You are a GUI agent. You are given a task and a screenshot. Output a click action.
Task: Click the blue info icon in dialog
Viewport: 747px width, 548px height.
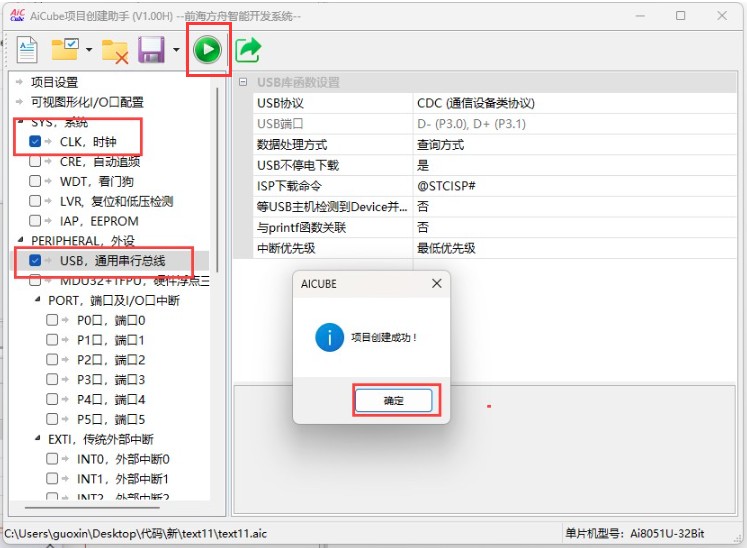tap(329, 337)
